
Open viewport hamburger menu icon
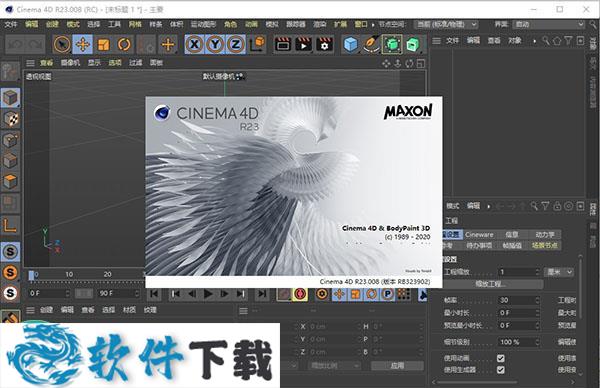pos(30,63)
